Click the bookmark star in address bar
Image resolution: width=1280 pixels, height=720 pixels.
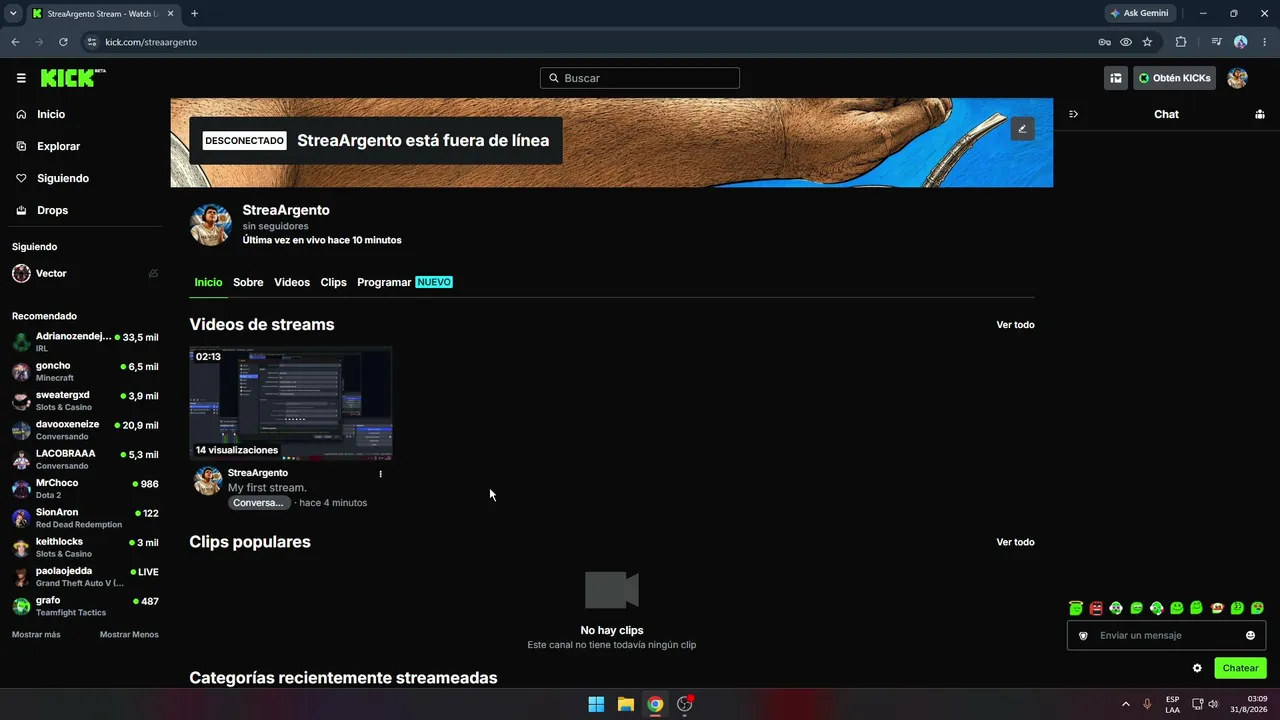1147,42
